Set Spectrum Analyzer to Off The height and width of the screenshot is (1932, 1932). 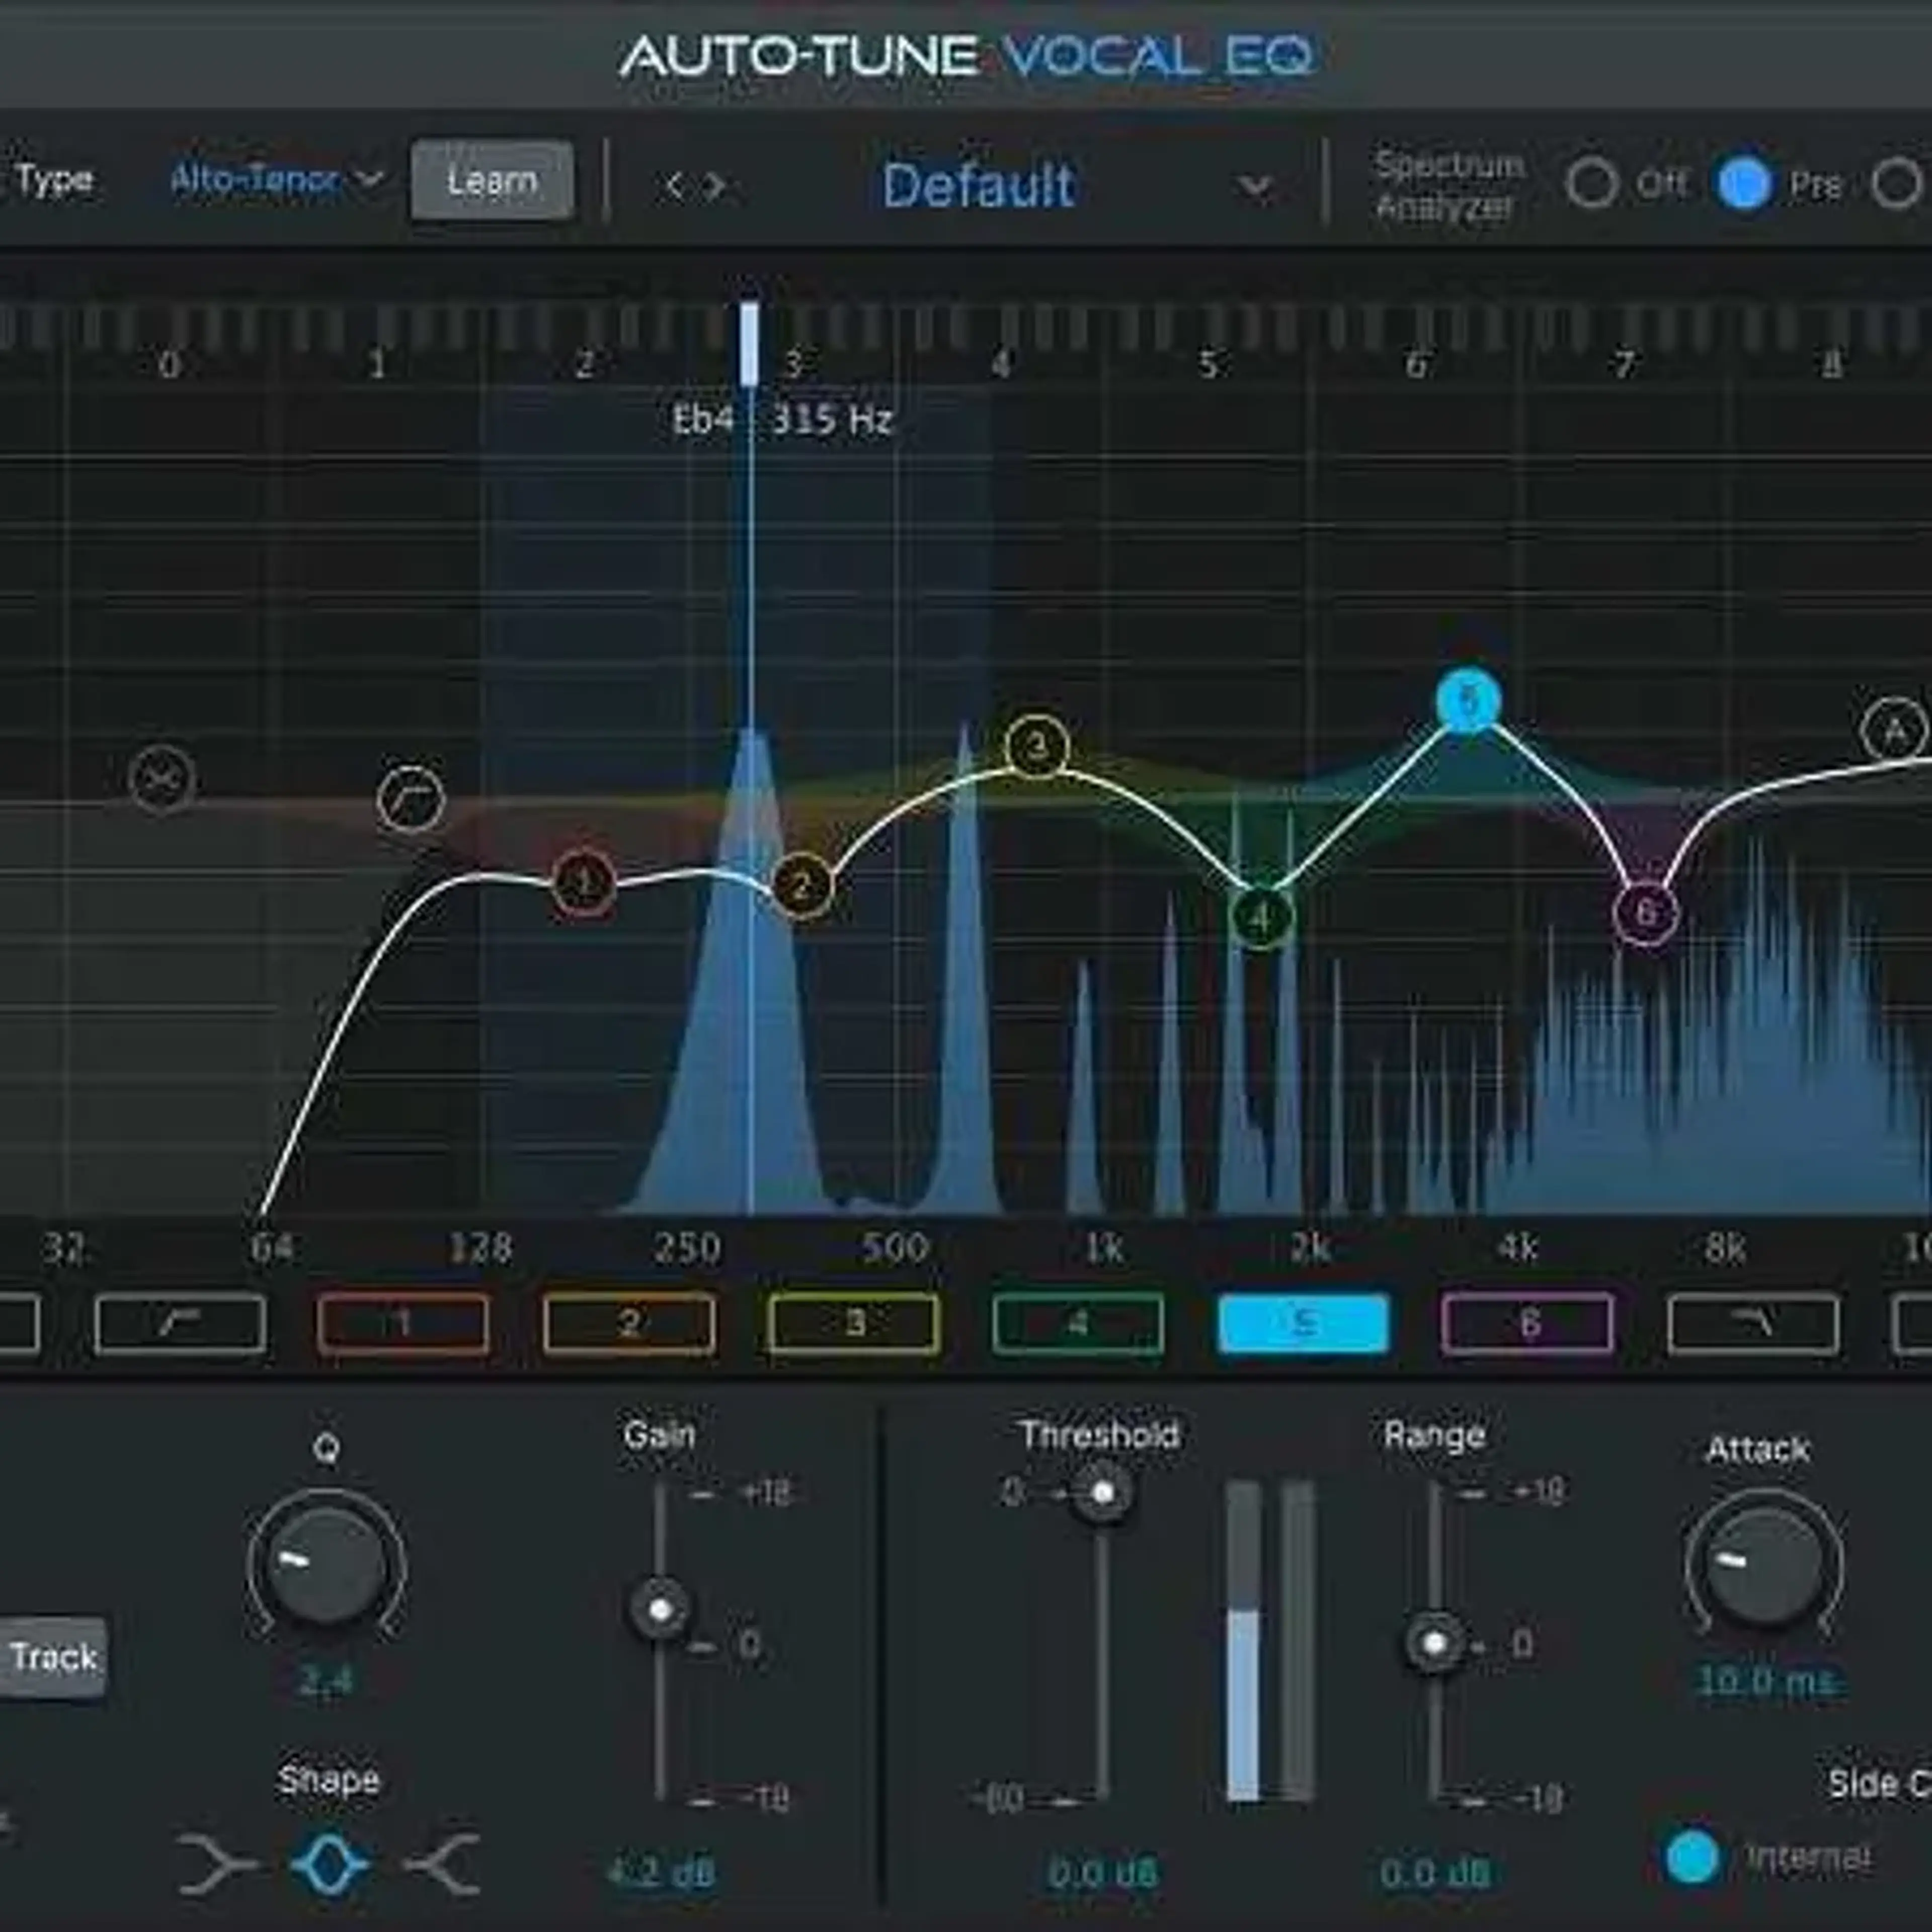click(x=1591, y=183)
